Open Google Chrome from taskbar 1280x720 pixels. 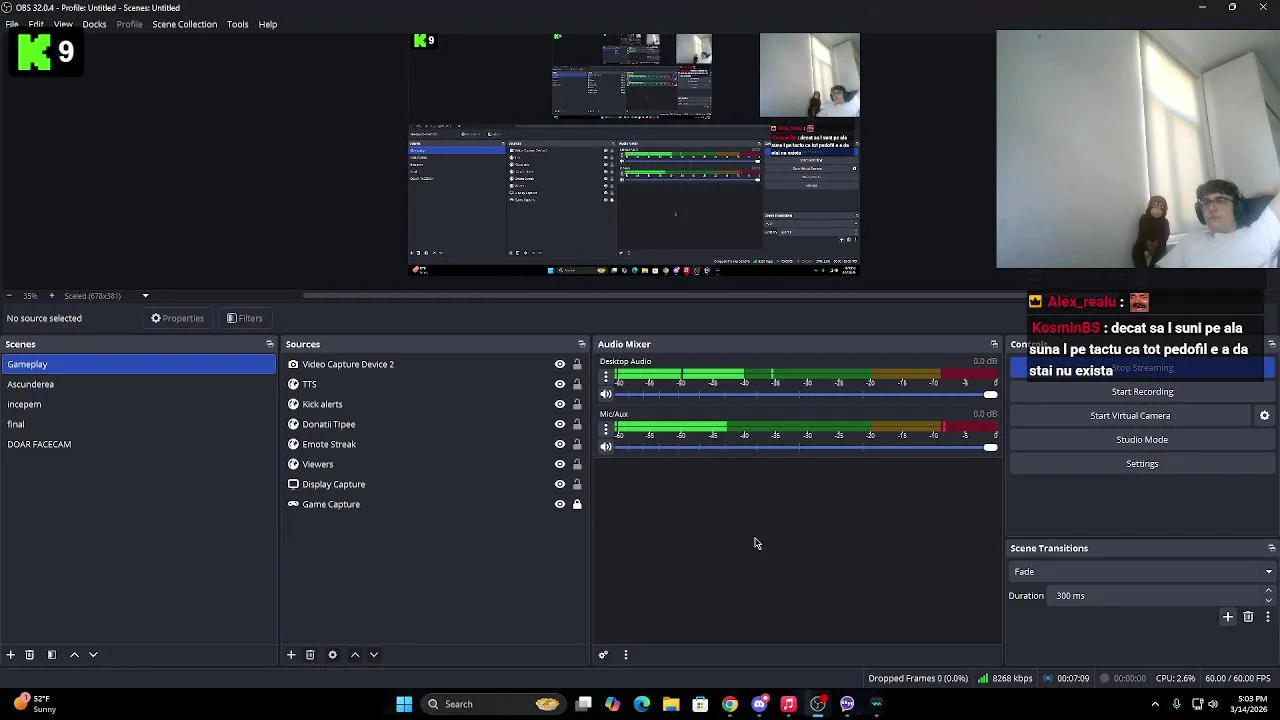[730, 704]
